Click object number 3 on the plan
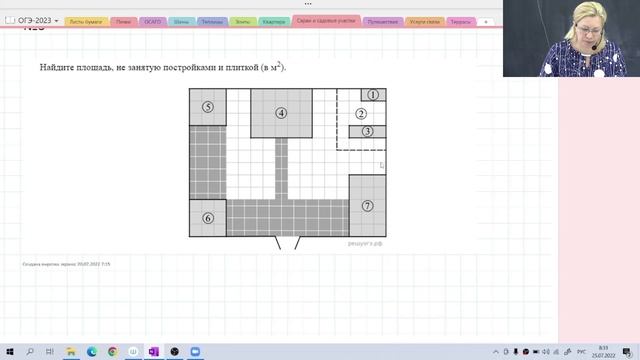The image size is (640, 360). (x=367, y=131)
